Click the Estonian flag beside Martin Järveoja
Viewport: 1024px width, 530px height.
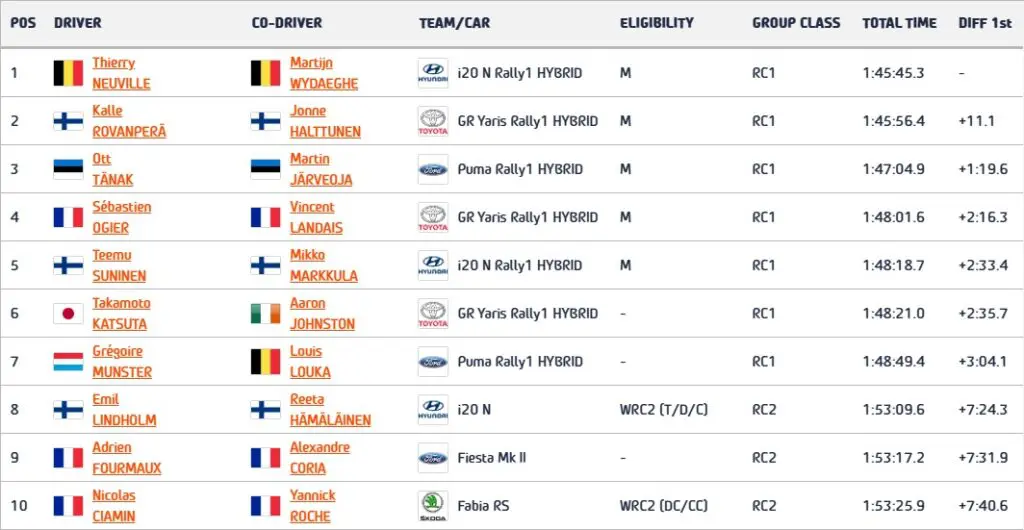(266, 170)
